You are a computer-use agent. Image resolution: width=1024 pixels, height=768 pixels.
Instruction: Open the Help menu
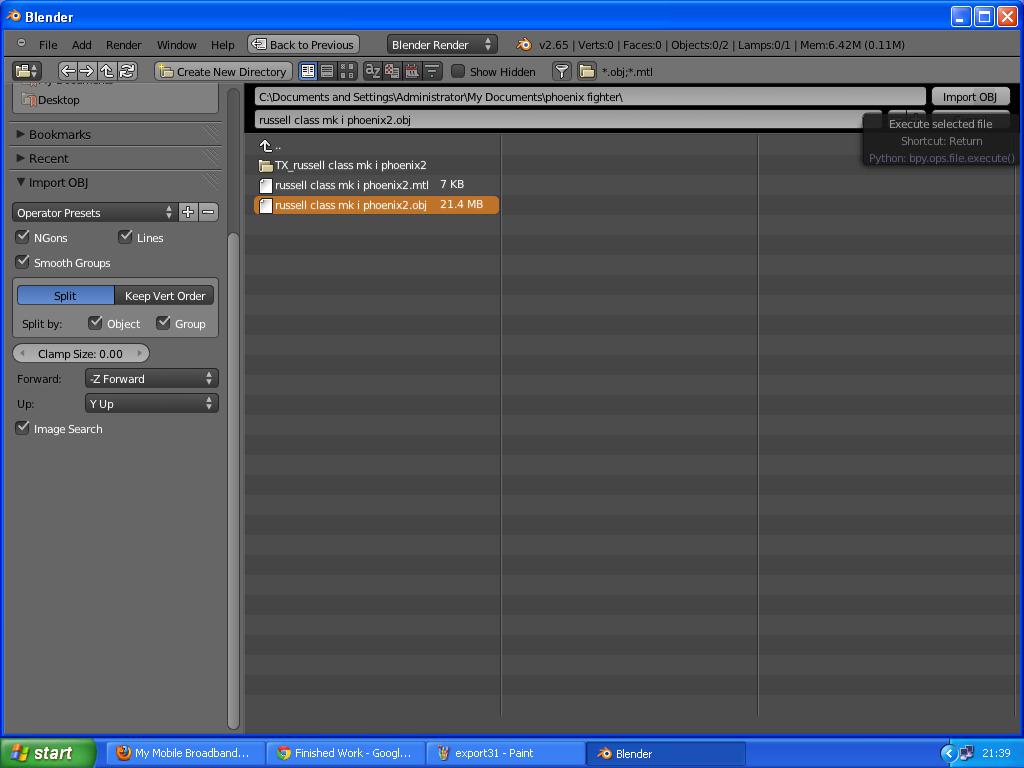222,44
